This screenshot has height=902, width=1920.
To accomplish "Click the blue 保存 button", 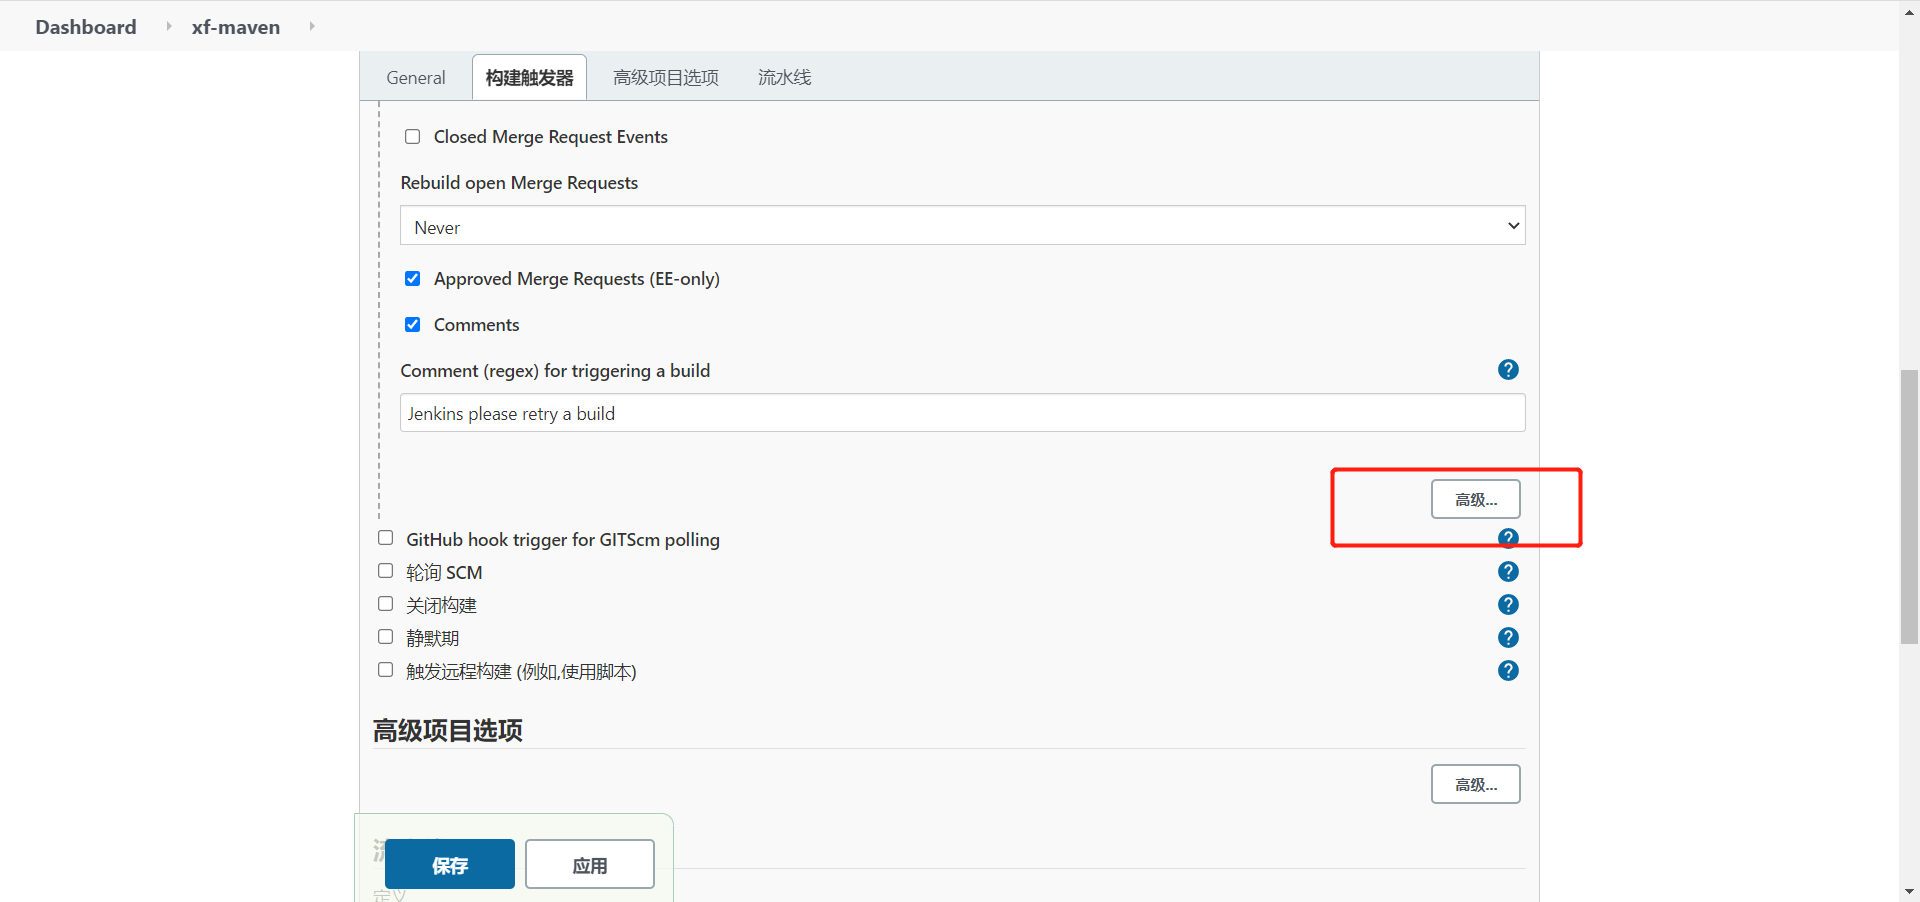I will pyautogui.click(x=449, y=864).
